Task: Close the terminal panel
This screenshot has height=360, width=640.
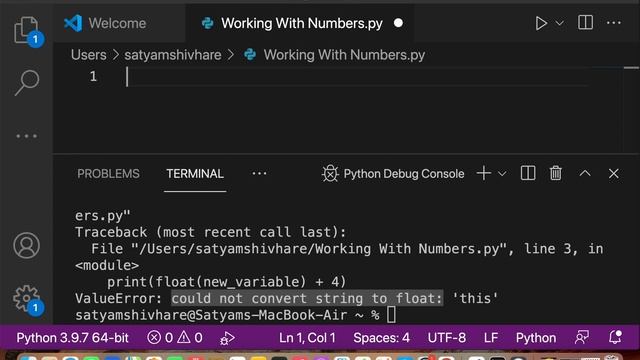Action: [613, 173]
